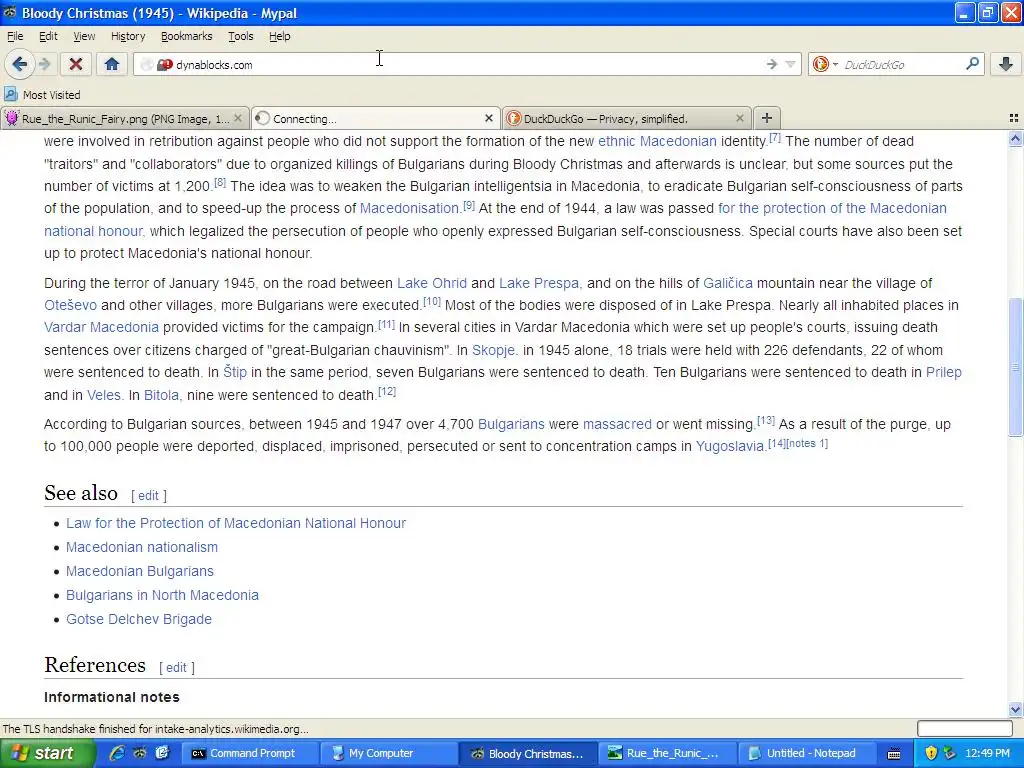Screen dimensions: 1024x768
Task: Open the View menu
Action: tap(84, 37)
